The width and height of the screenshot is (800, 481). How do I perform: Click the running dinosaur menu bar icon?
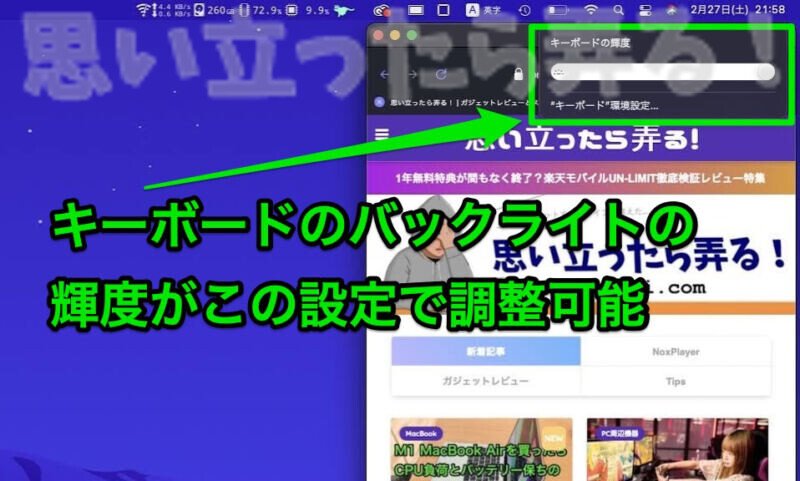pyautogui.click(x=344, y=10)
